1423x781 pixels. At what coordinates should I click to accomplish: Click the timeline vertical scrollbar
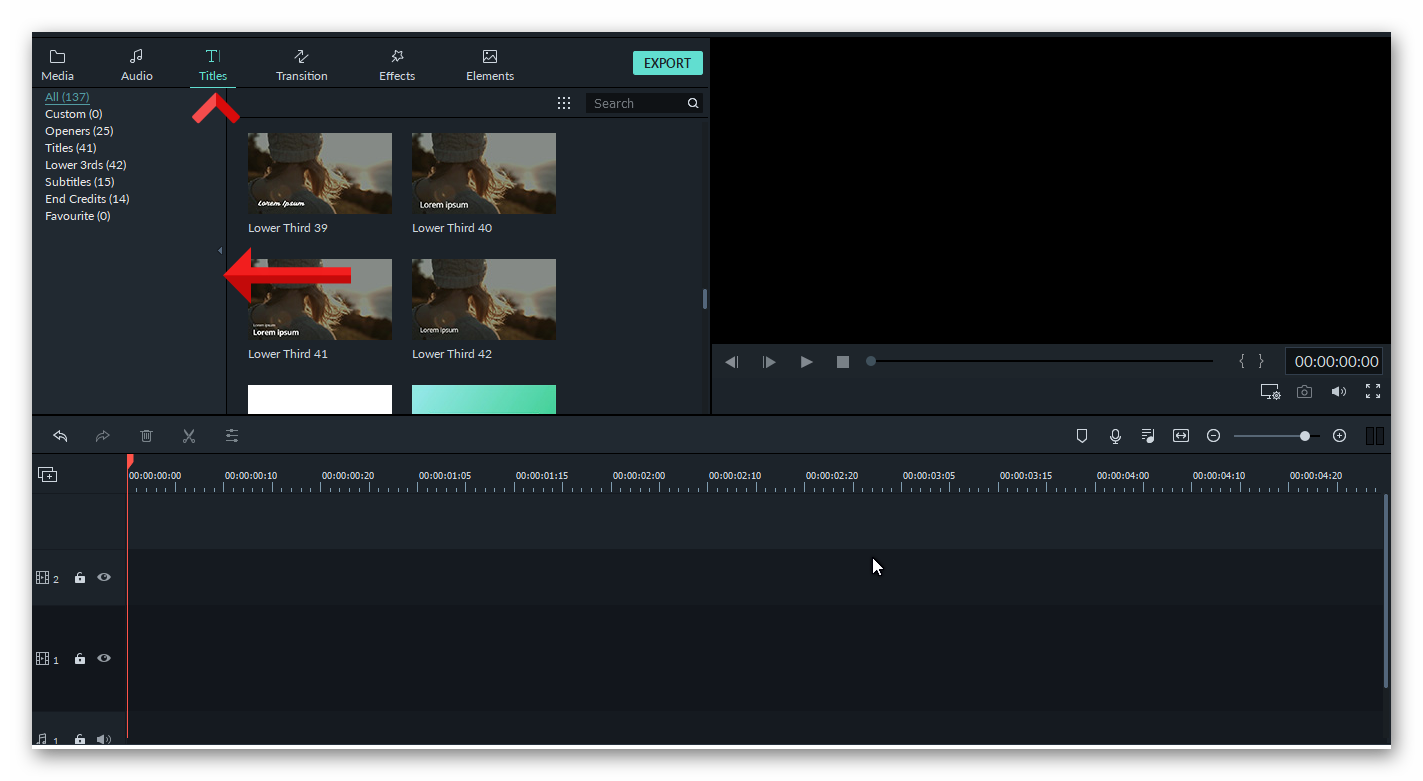(x=1386, y=590)
